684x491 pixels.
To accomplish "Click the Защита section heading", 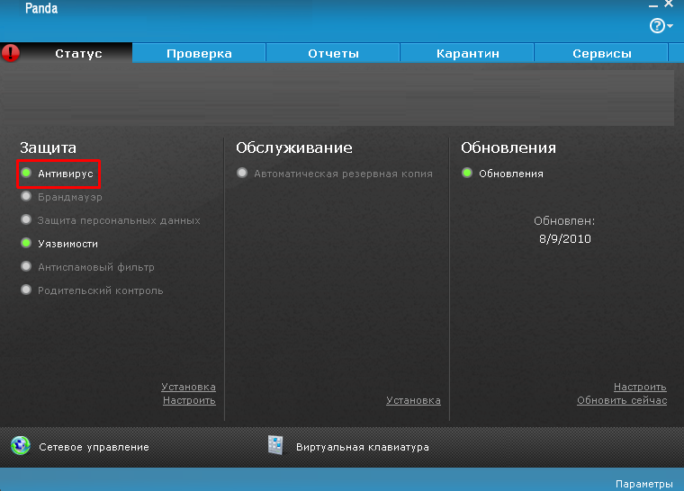I will point(48,148).
